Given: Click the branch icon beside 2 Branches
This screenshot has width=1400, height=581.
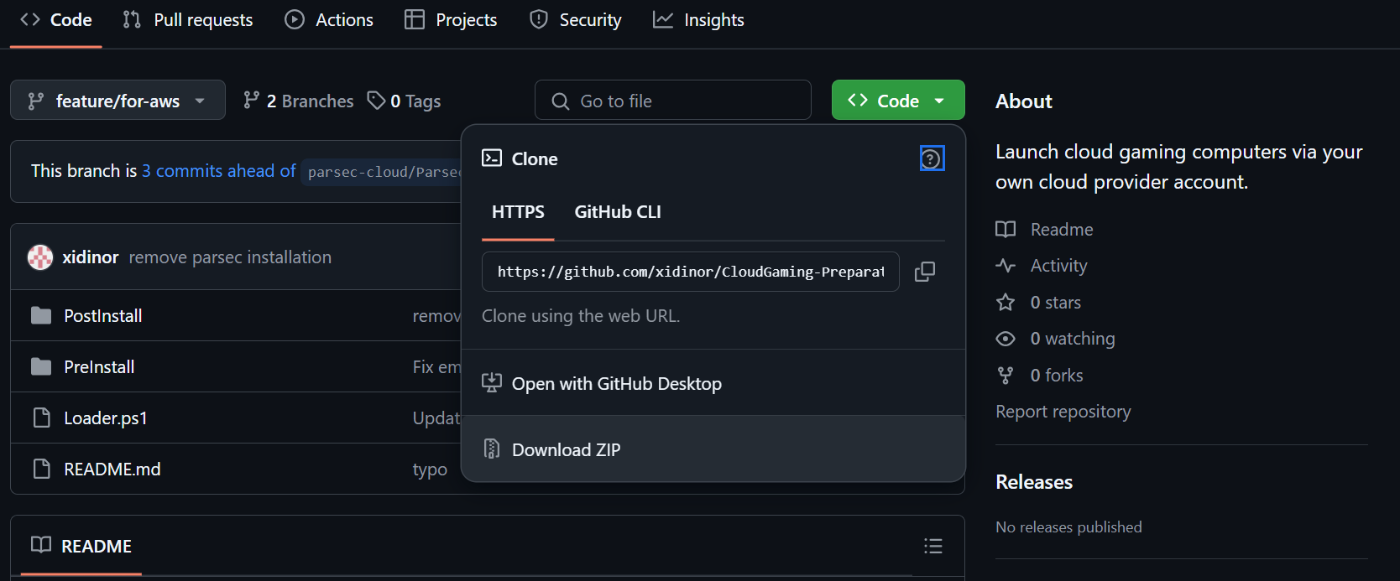Looking at the screenshot, I should pos(251,101).
